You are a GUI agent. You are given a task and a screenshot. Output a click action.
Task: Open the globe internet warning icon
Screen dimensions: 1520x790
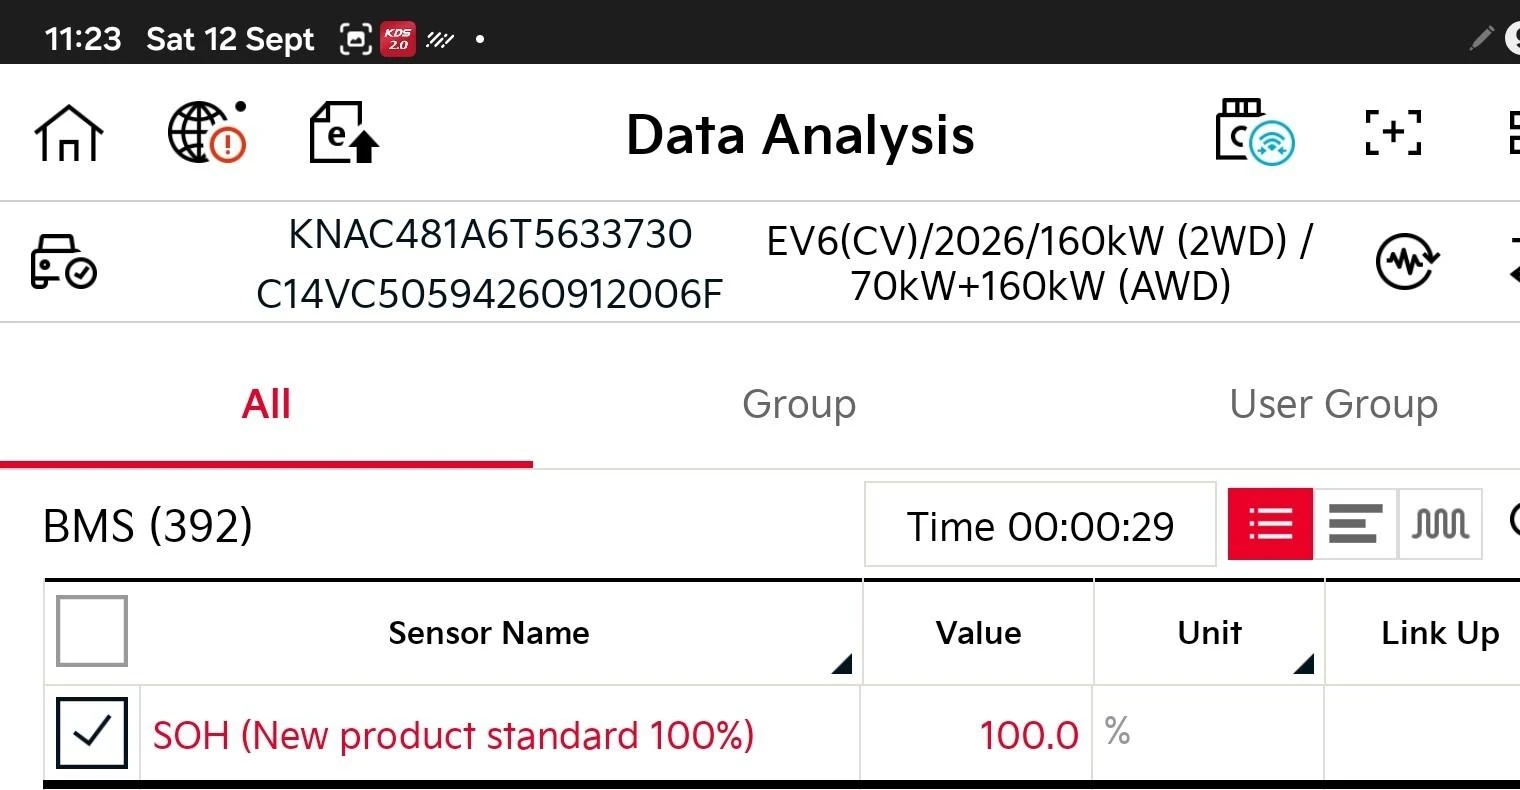coord(207,132)
